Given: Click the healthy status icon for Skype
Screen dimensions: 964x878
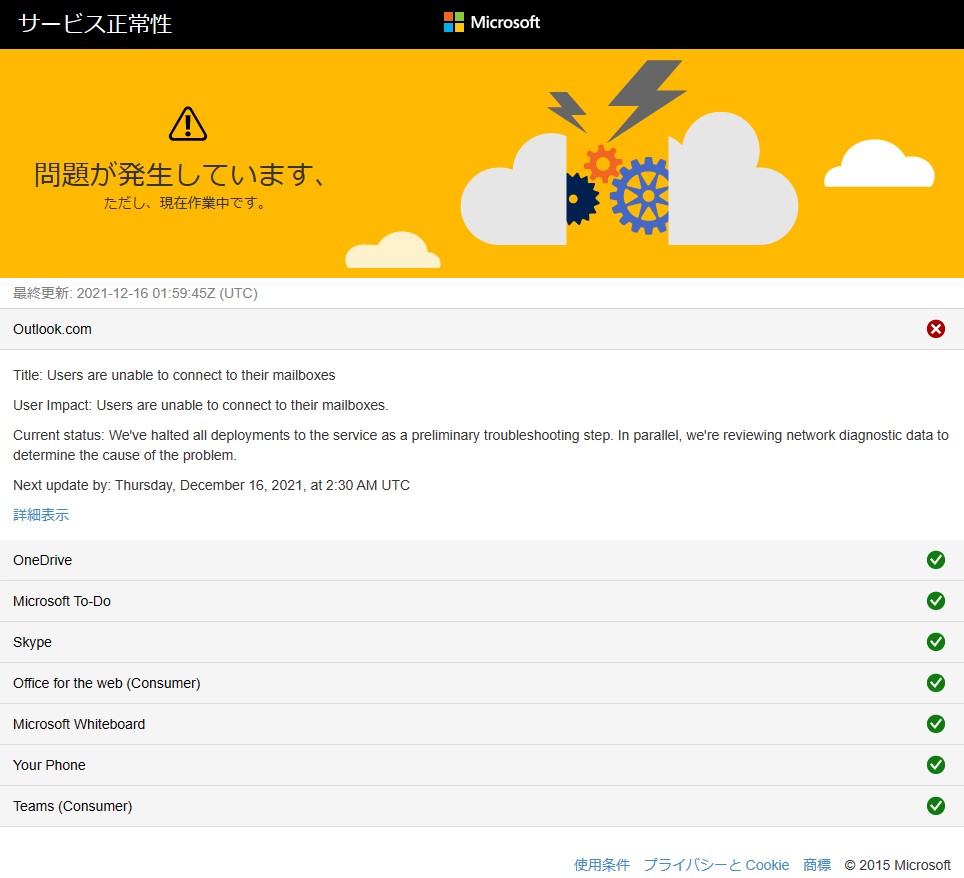Looking at the screenshot, I should click(x=936, y=641).
